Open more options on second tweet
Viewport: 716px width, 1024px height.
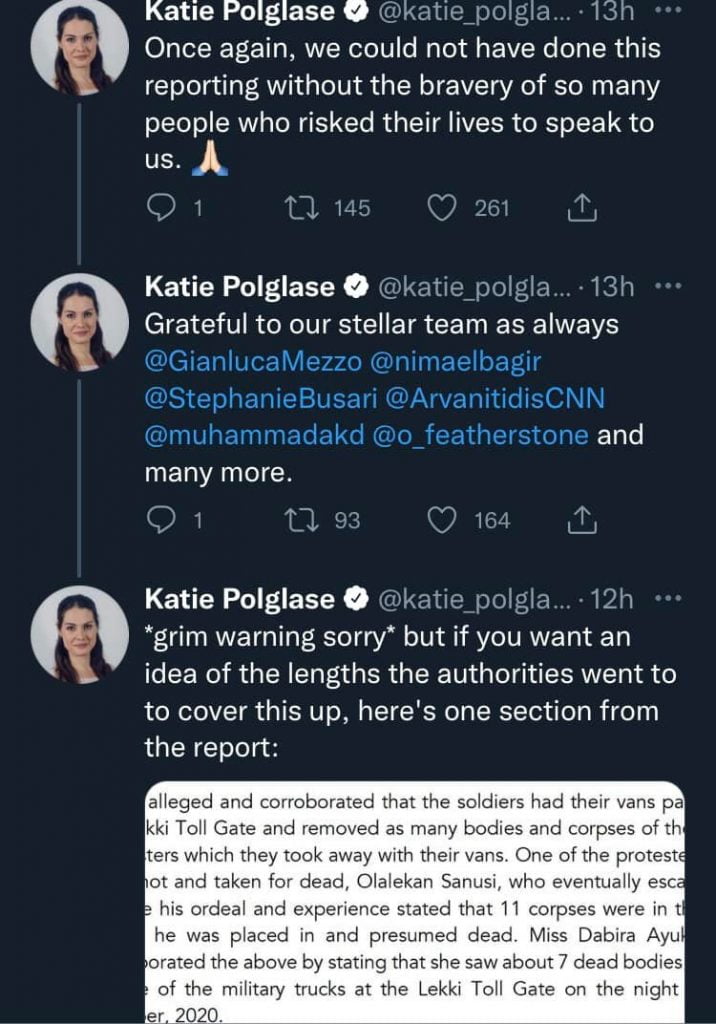[x=666, y=287]
